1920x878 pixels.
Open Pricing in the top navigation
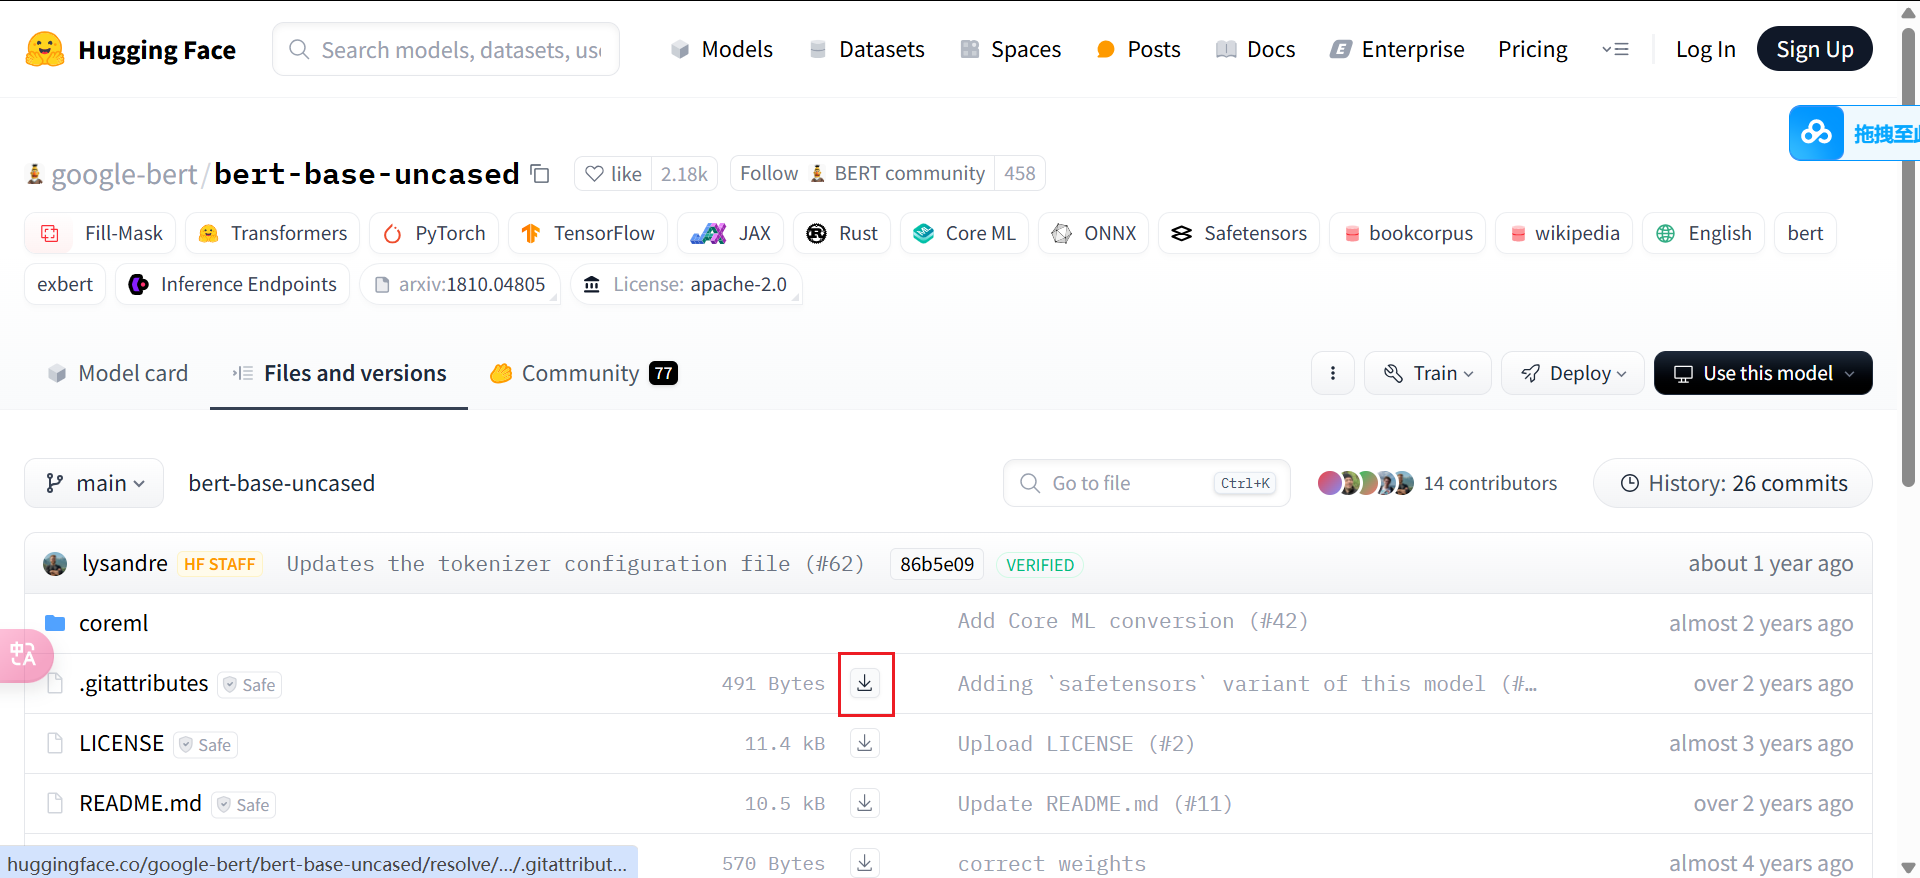click(1532, 49)
